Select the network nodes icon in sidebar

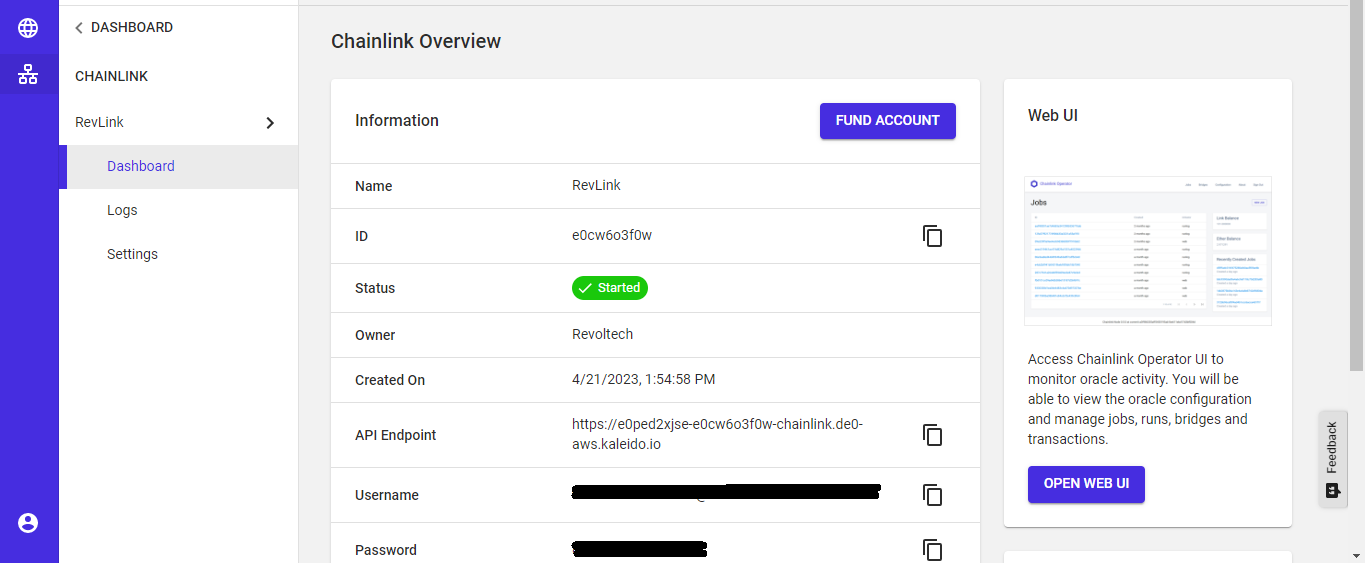28,75
